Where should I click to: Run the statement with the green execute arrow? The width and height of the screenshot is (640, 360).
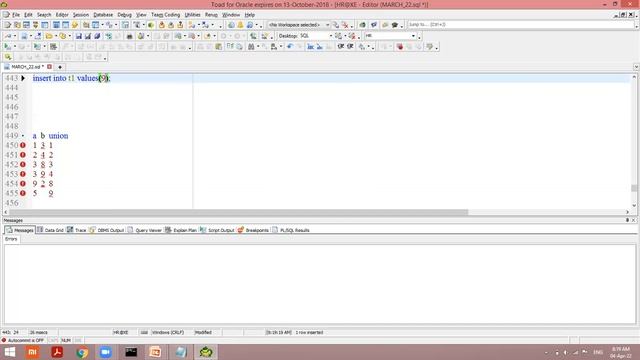coord(7,47)
